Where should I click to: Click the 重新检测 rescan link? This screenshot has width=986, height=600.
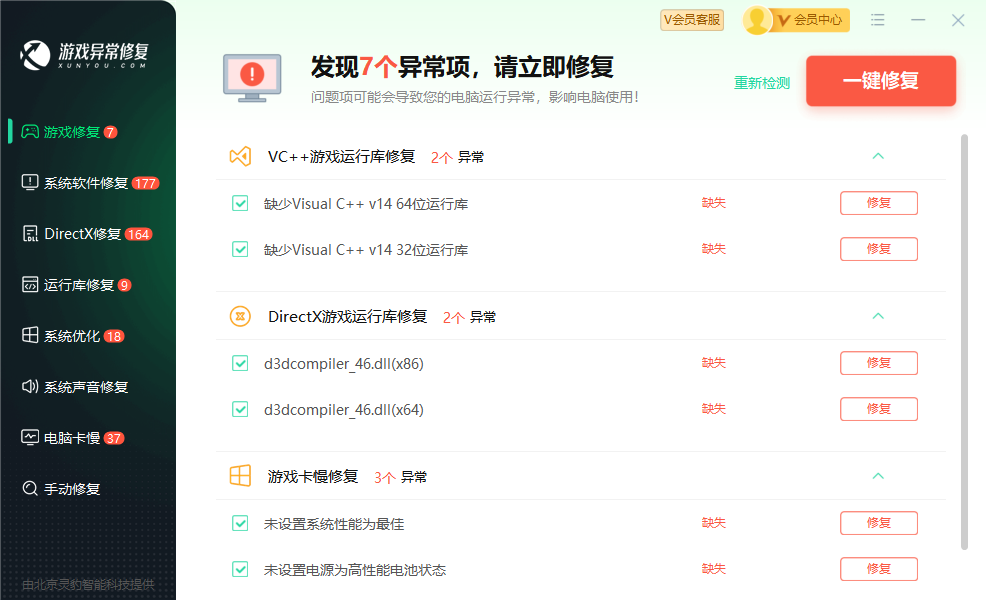[x=762, y=83]
